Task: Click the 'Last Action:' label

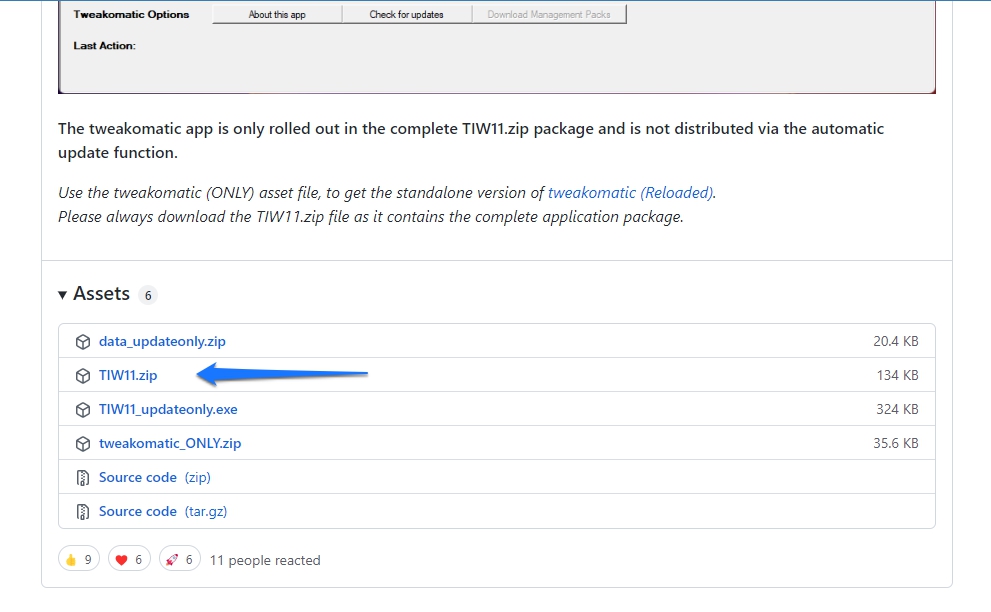Action: click(104, 46)
